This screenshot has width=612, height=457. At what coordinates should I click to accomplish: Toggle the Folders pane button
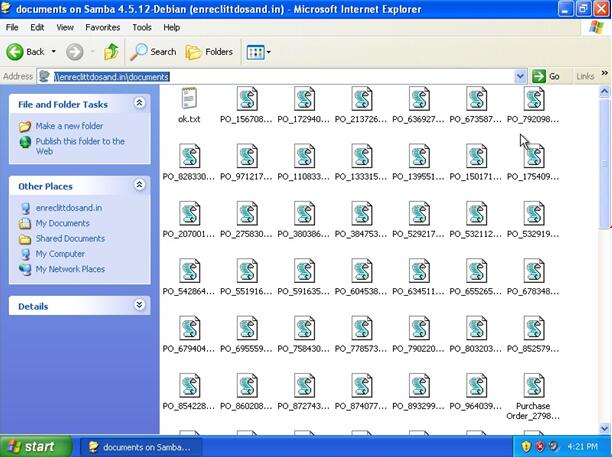coord(209,51)
